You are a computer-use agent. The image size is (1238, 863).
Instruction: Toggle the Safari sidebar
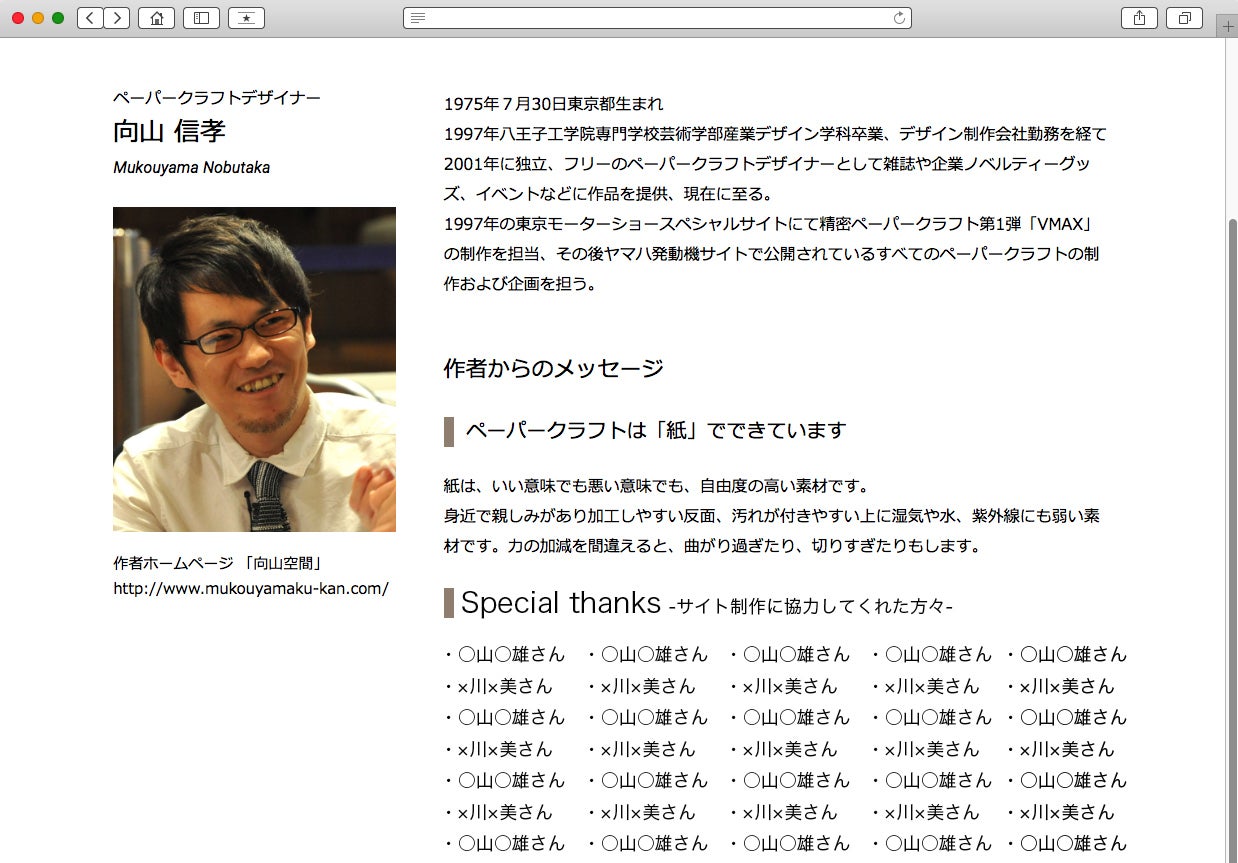tap(201, 18)
